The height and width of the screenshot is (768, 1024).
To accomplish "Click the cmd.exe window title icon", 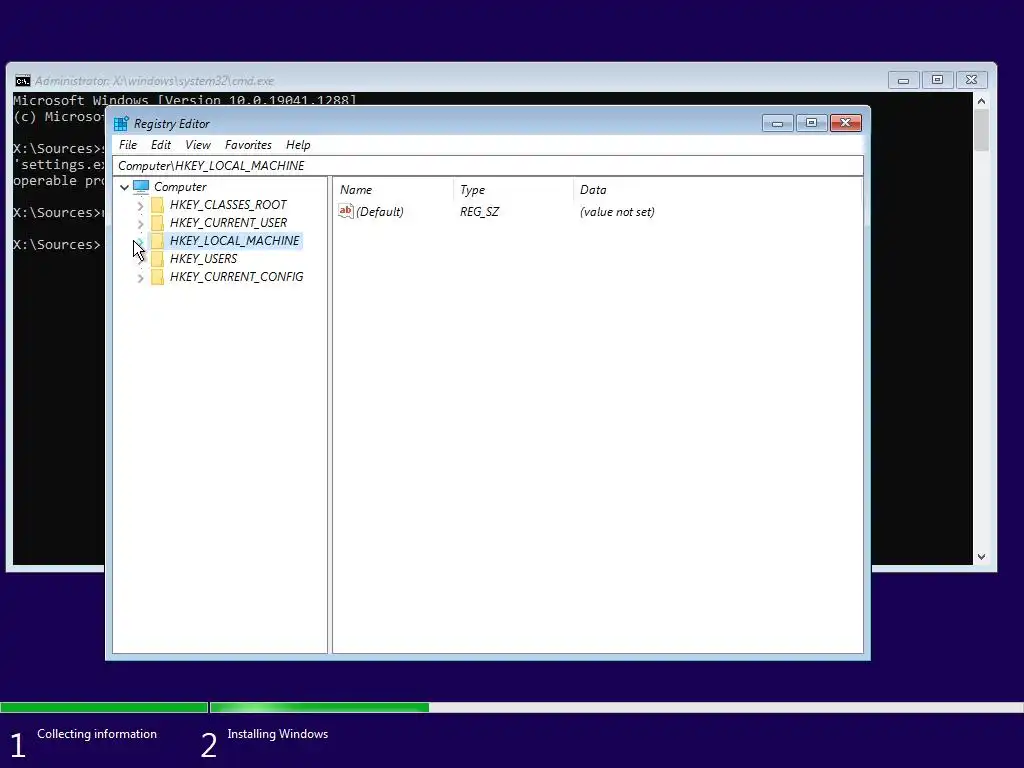I will tap(23, 80).
